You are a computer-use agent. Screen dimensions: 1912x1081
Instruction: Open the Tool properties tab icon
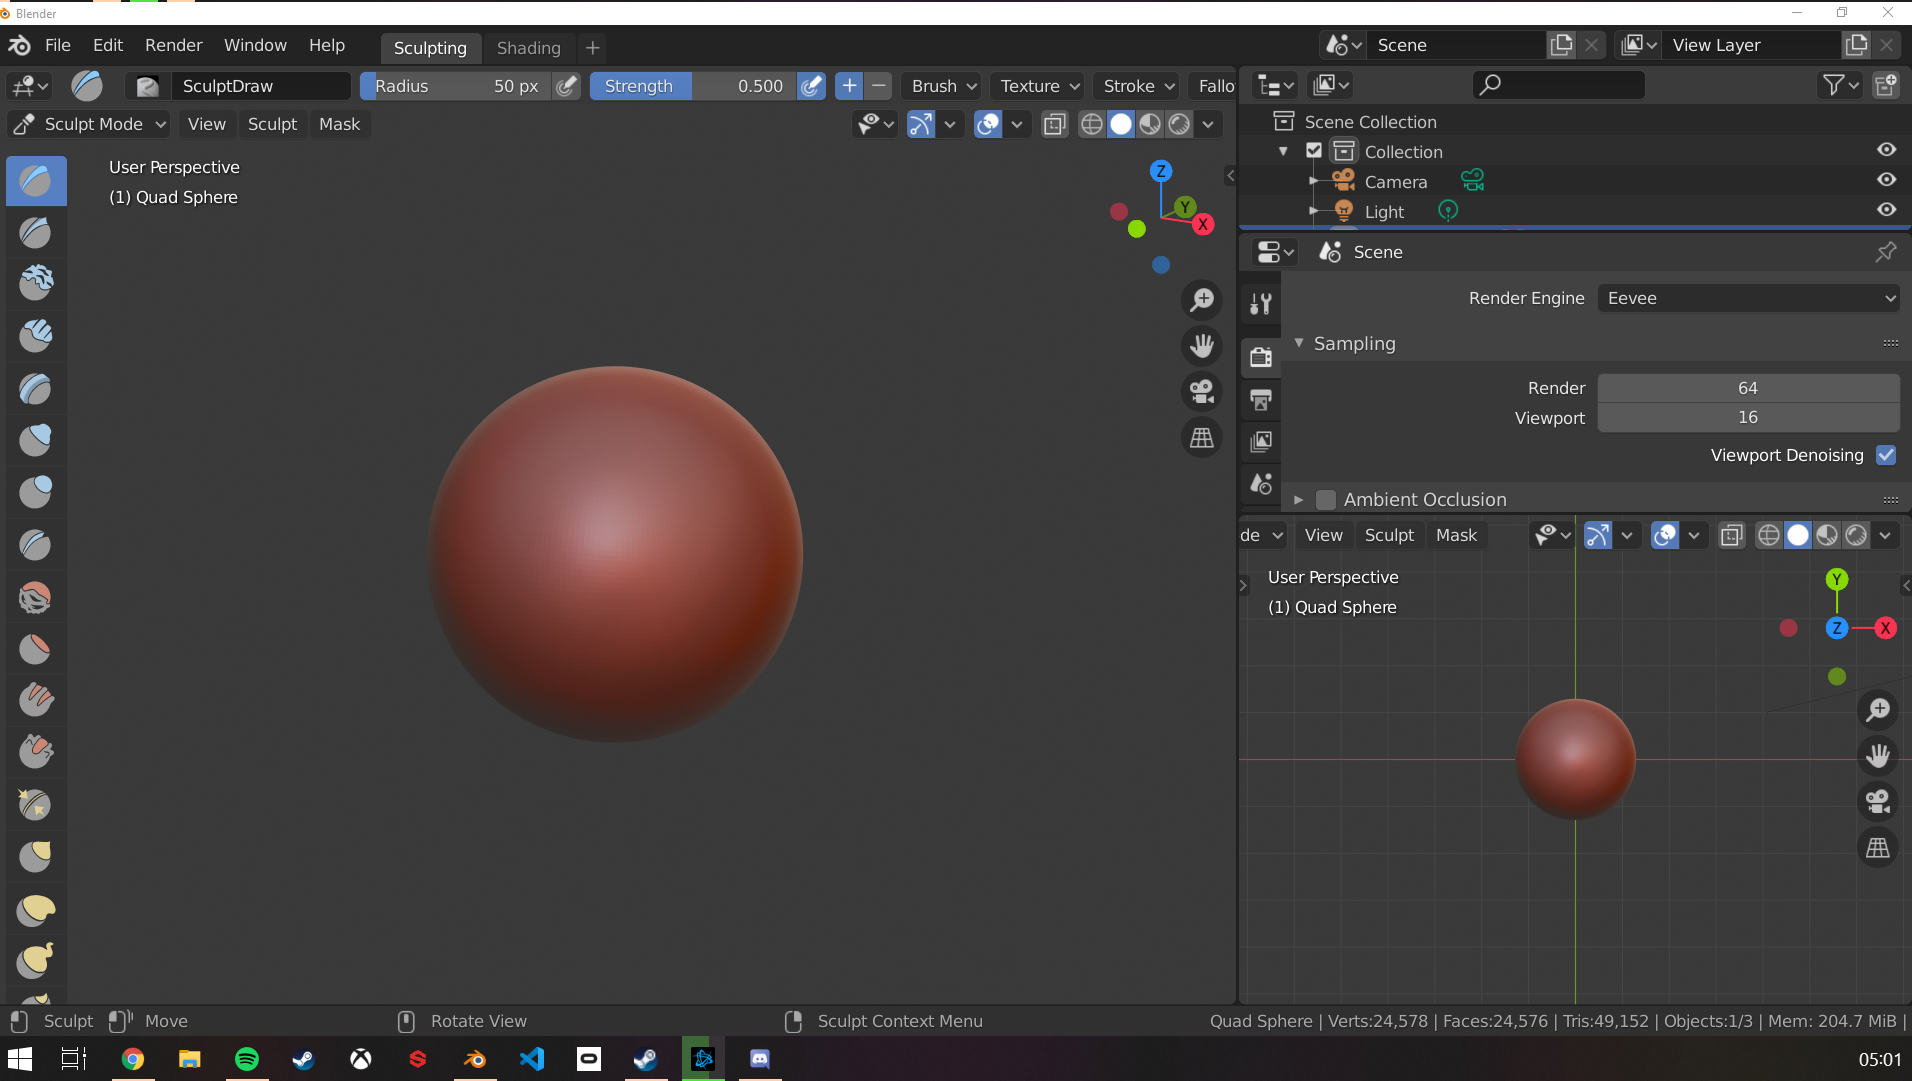coord(1261,304)
